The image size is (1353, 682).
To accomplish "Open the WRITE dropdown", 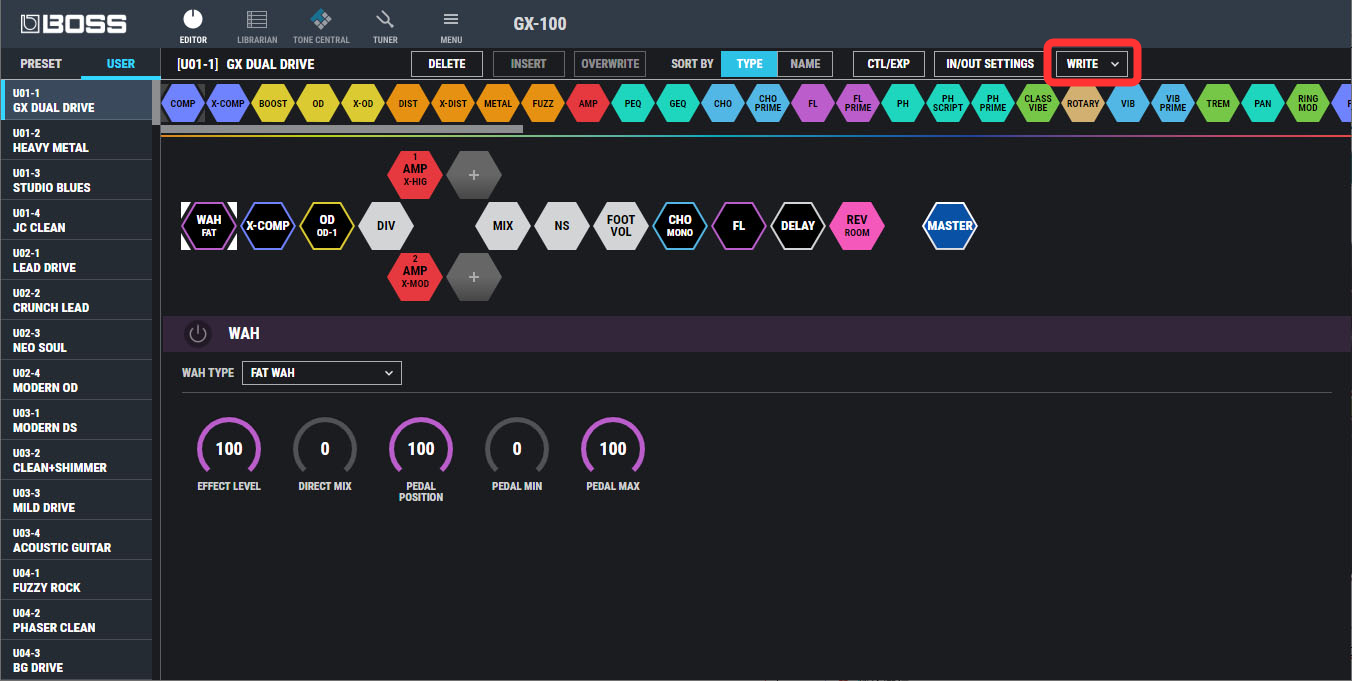I will [1092, 64].
